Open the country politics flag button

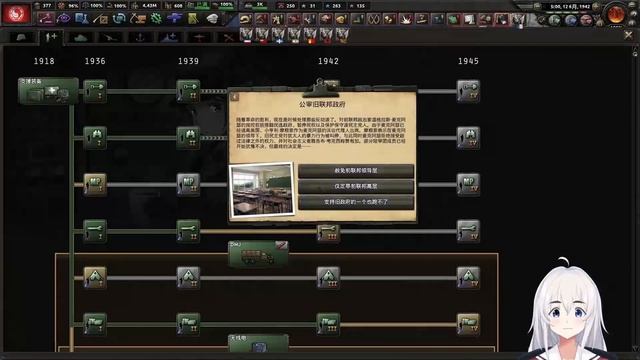pyautogui.click(x=16, y=13)
